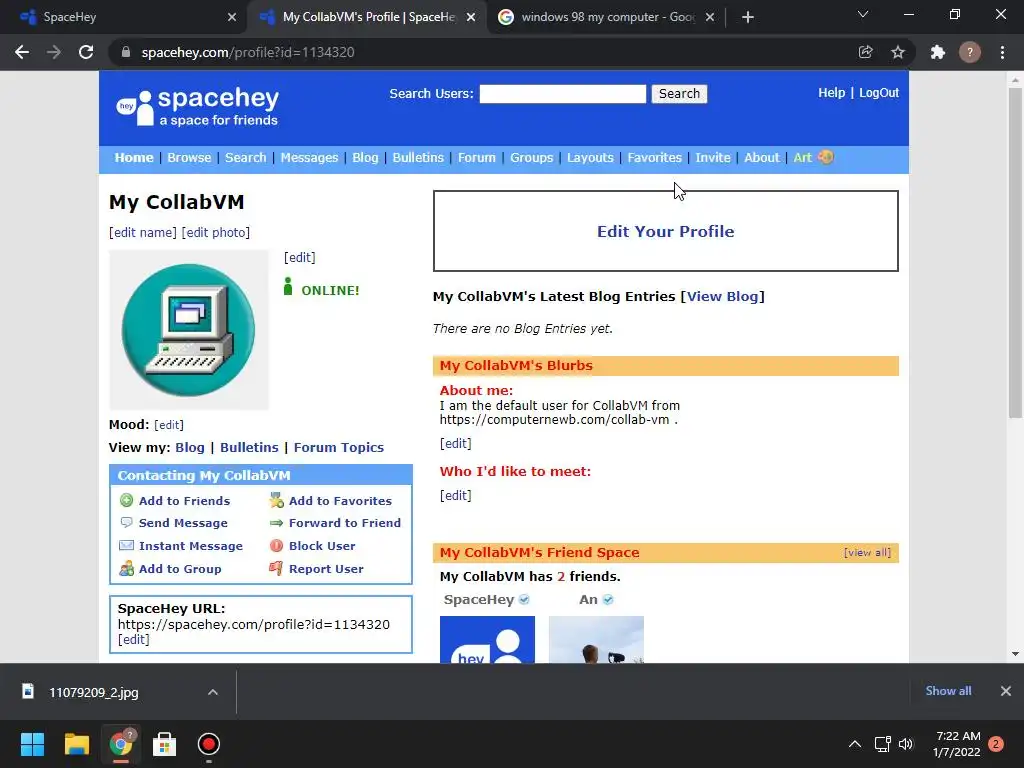Image resolution: width=1024 pixels, height=768 pixels.
Task: Open Forum in navigation bar
Action: click(x=477, y=157)
